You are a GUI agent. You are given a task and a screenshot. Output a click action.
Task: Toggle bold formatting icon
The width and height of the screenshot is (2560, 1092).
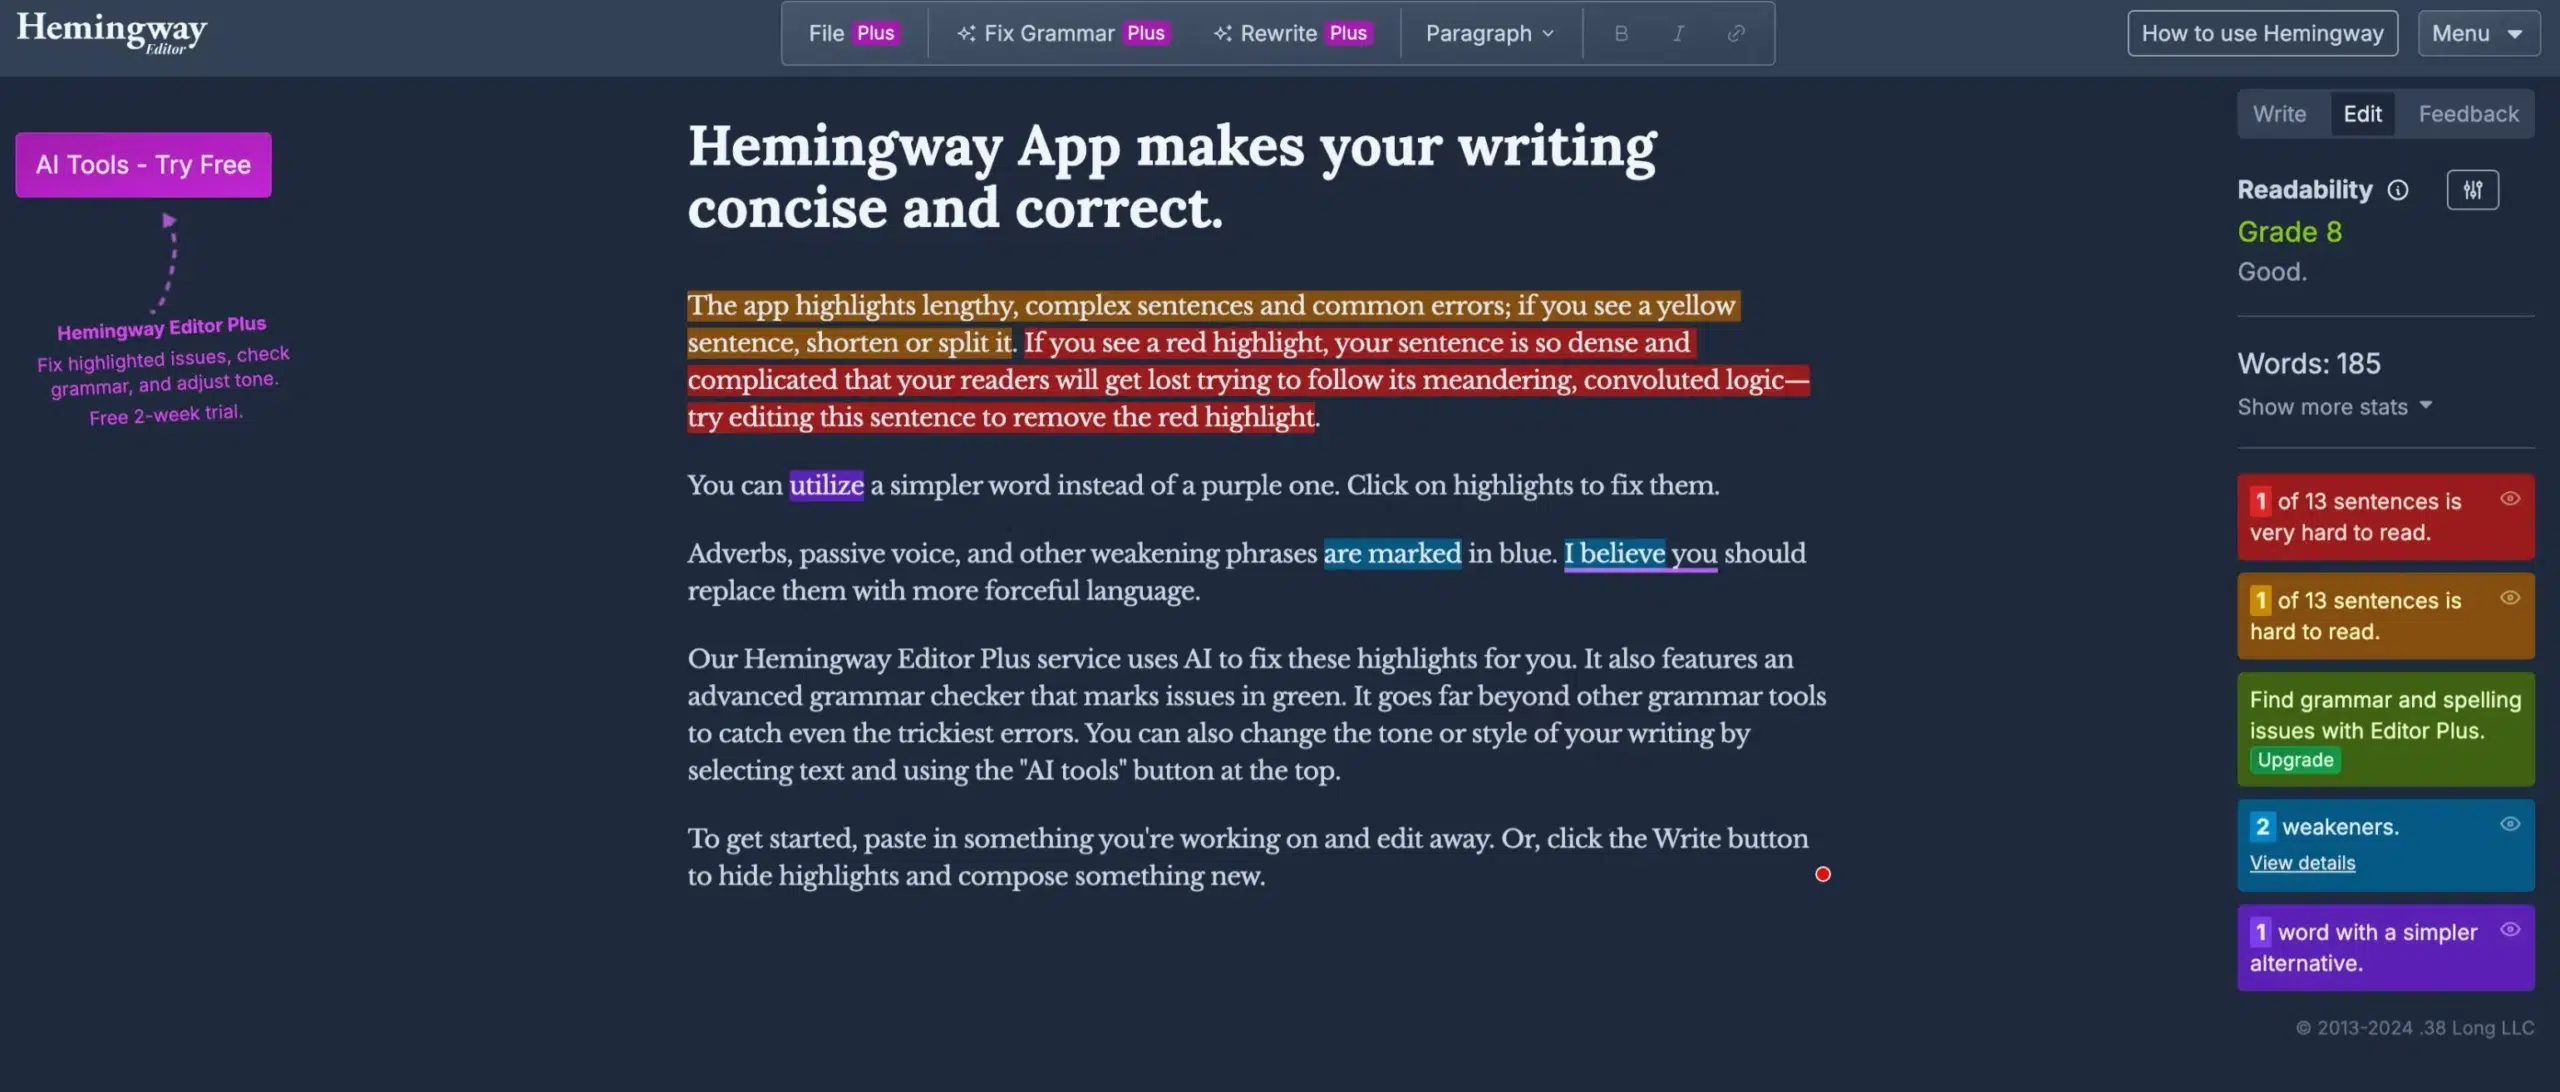click(1621, 31)
